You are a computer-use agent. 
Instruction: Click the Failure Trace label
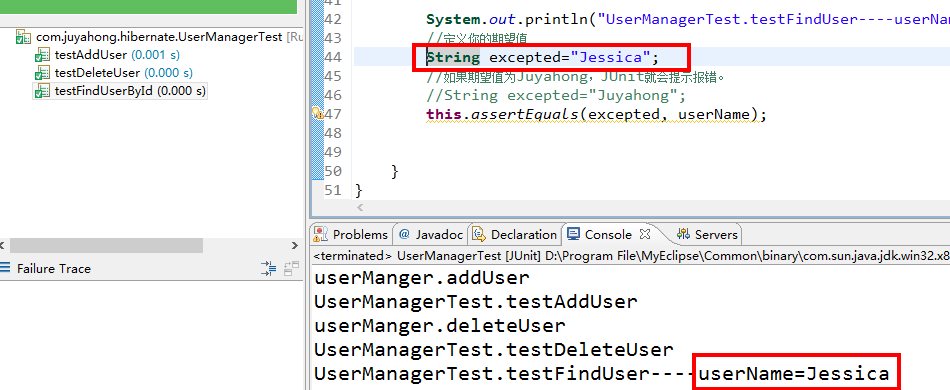pos(53,268)
